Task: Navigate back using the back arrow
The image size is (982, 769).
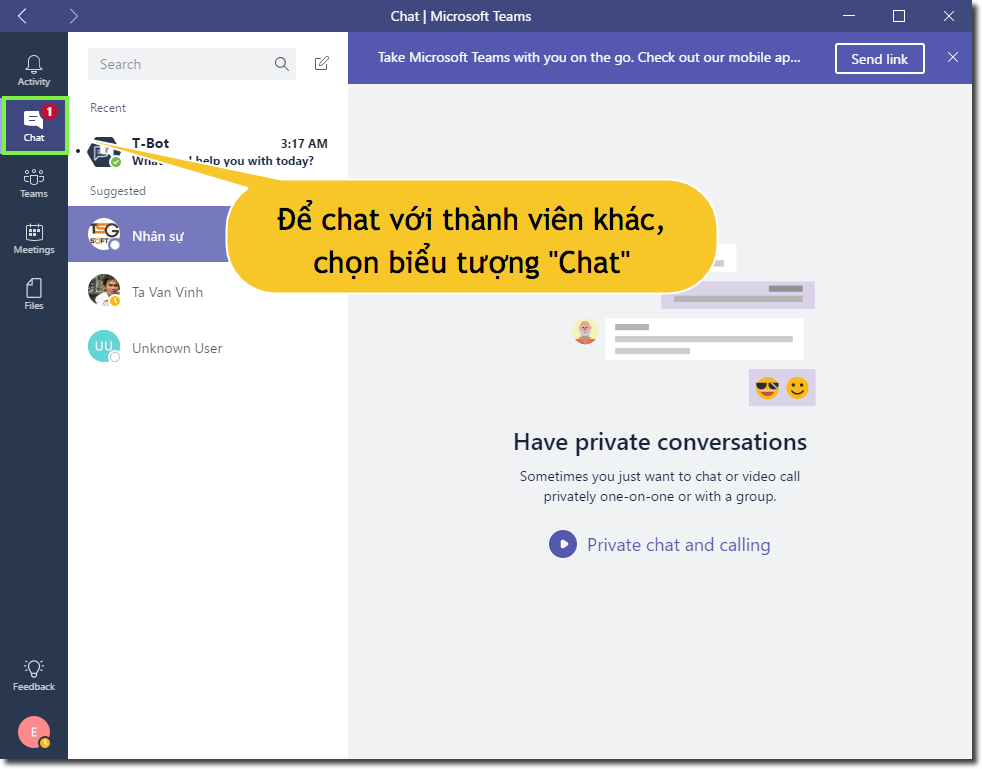Action: [x=22, y=16]
